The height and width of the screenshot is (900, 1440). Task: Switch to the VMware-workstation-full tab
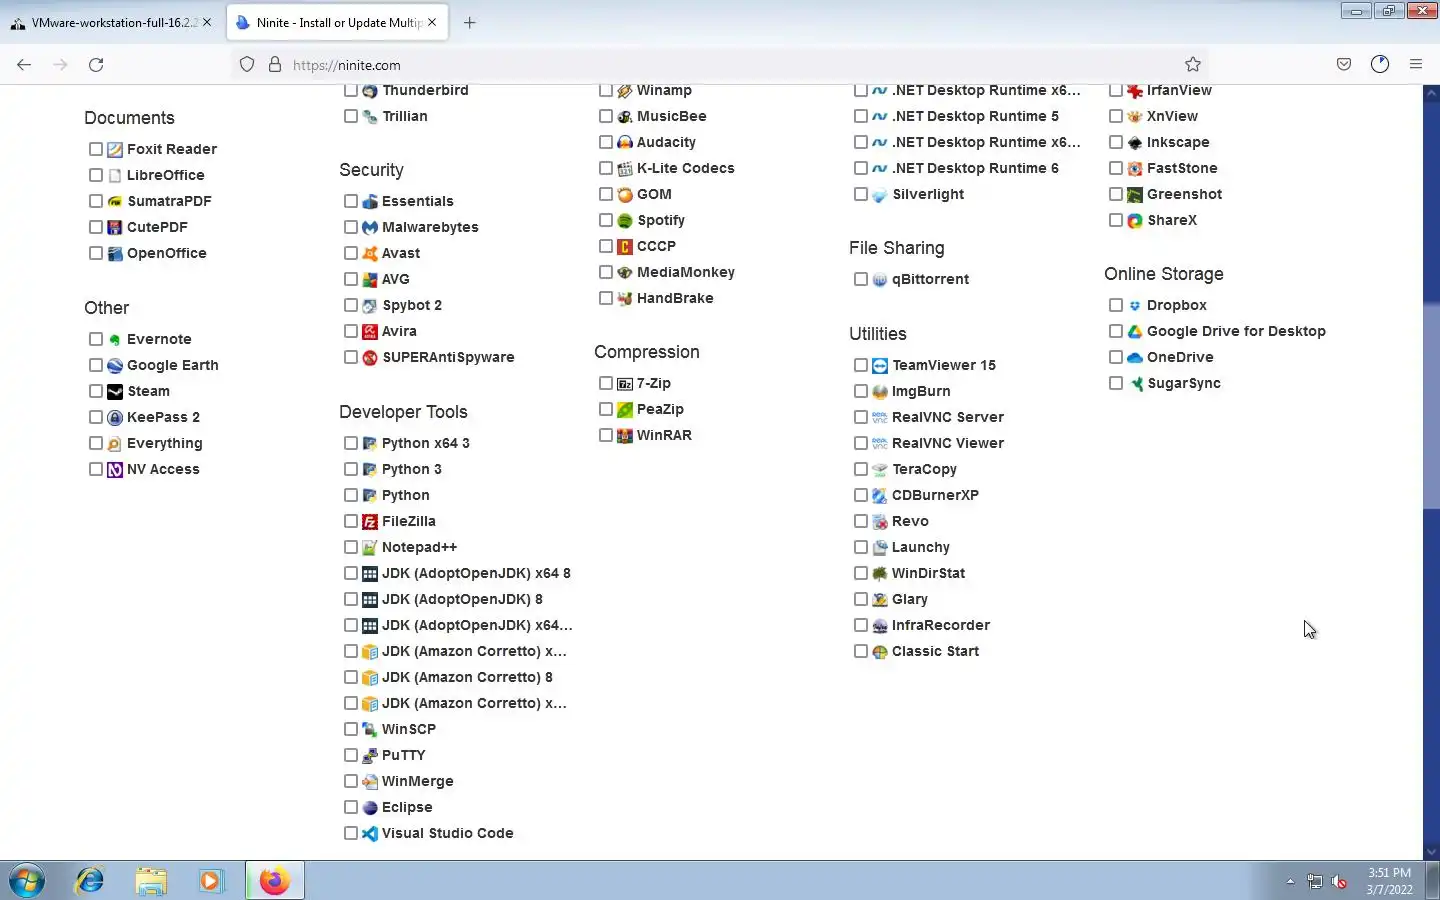tap(111, 22)
